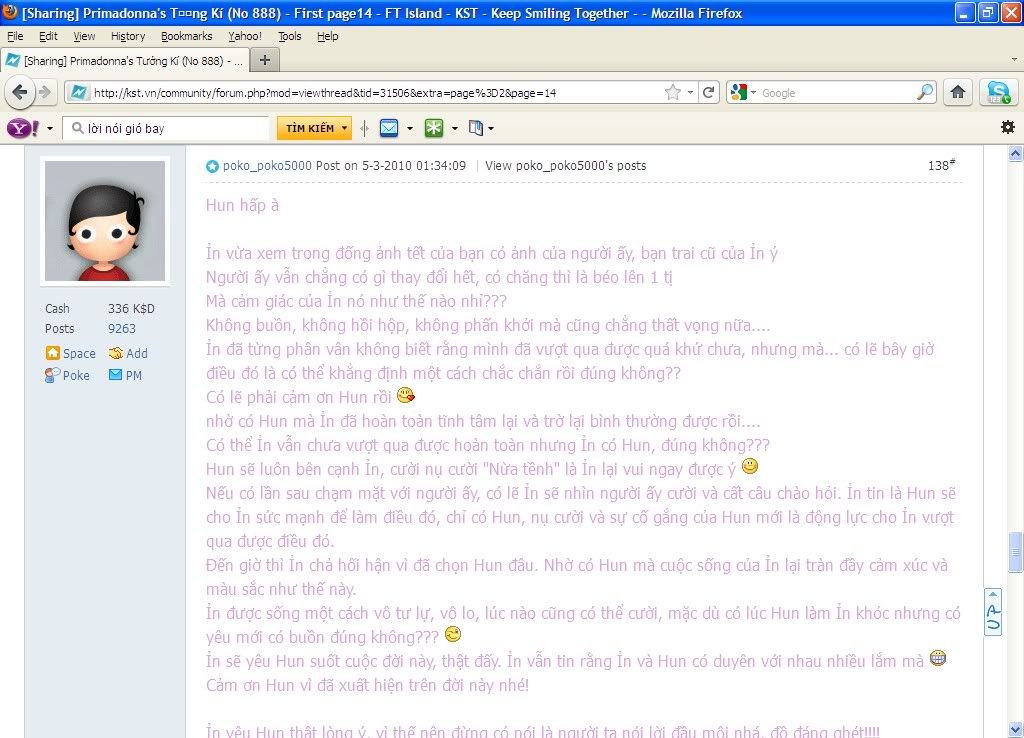This screenshot has height=738, width=1024.
Task: Reload the current page
Action: tap(709, 93)
